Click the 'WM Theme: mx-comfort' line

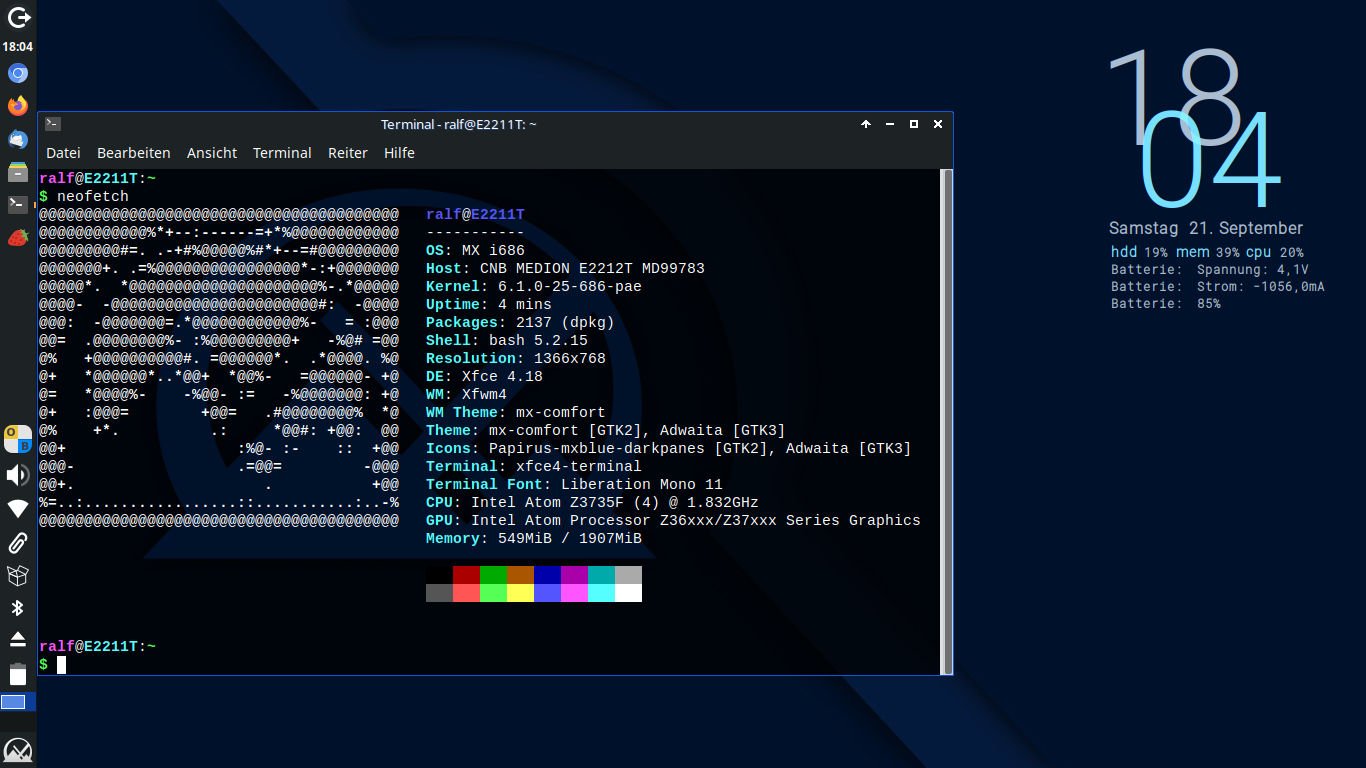pyautogui.click(x=516, y=413)
